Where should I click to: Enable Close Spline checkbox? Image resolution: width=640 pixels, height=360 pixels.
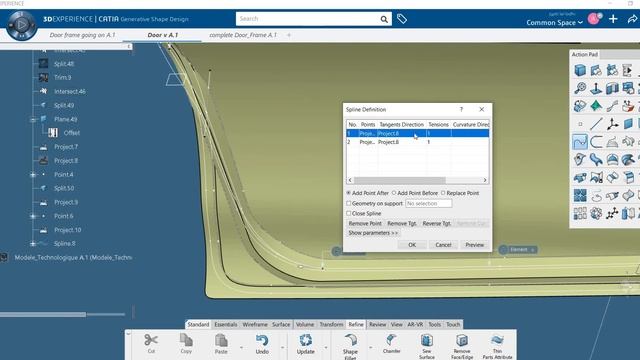pos(349,213)
